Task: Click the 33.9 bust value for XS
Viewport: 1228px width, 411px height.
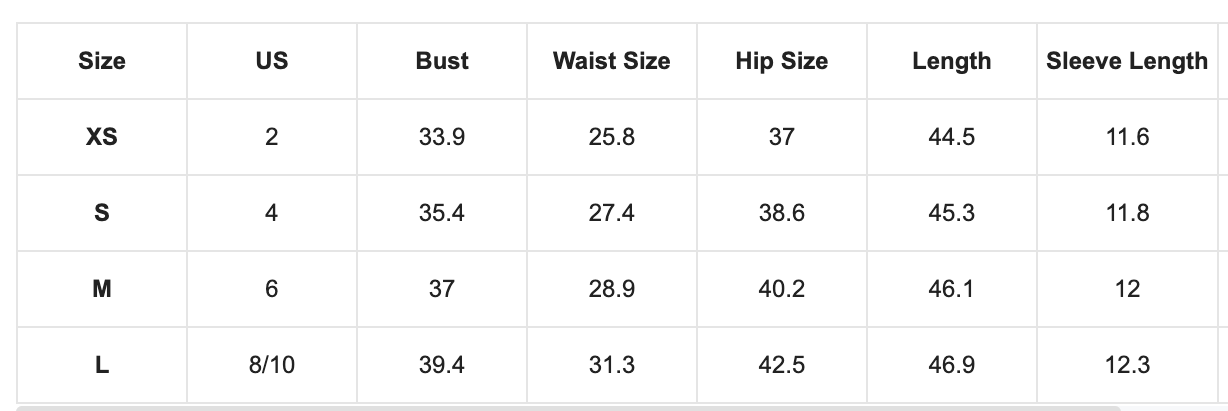Action: tap(442, 137)
